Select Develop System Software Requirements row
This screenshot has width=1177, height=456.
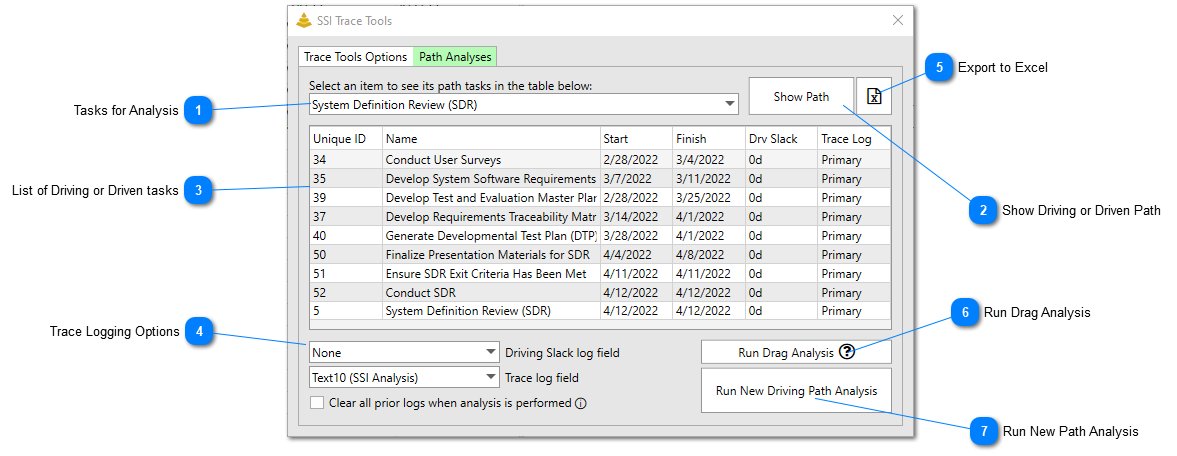(601, 179)
